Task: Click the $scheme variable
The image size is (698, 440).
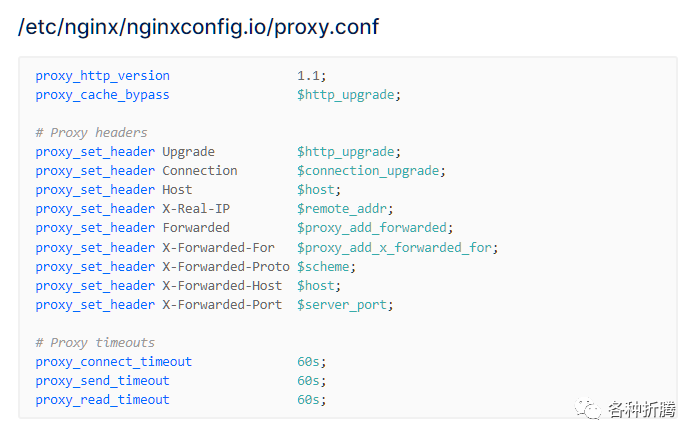Action: click(323, 267)
